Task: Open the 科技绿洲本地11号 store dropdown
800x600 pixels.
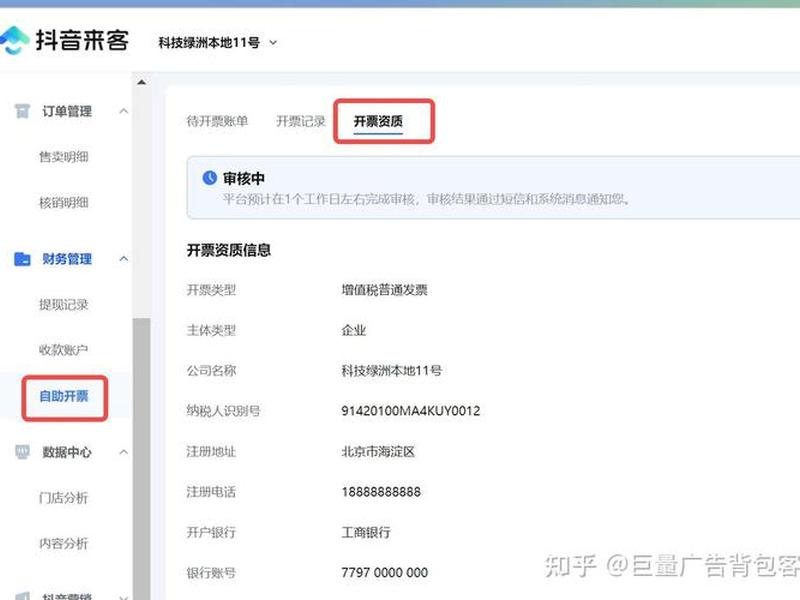Action: [217, 42]
